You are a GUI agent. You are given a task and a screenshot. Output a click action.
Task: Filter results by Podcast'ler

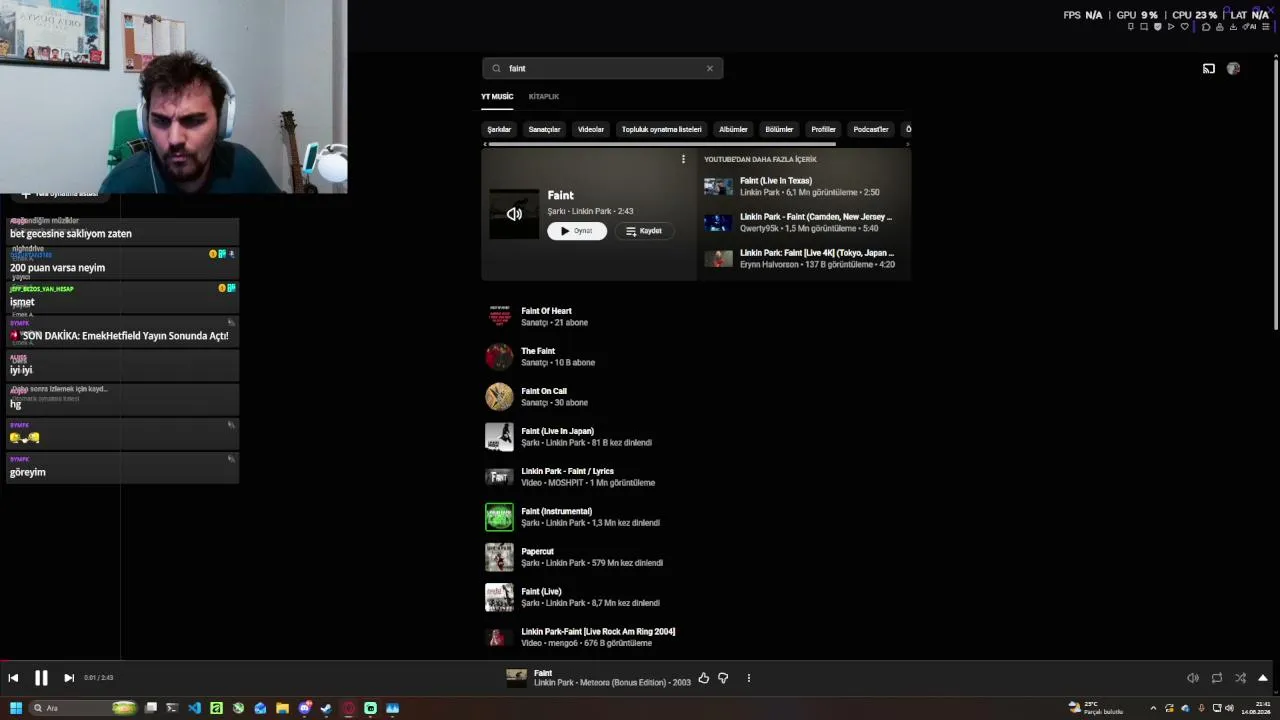(x=871, y=129)
